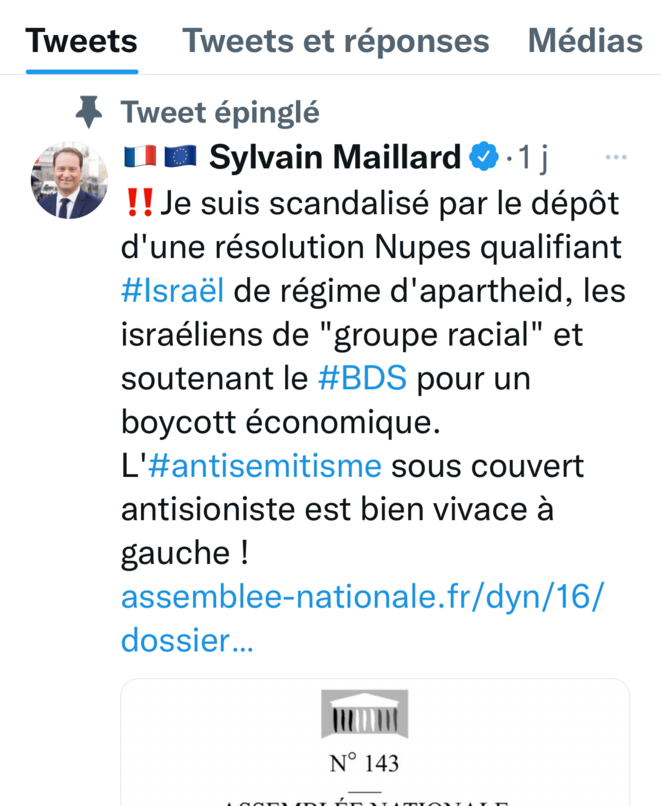Open the tweet's more options menu
This screenshot has height=806, width=661.
coord(616,157)
